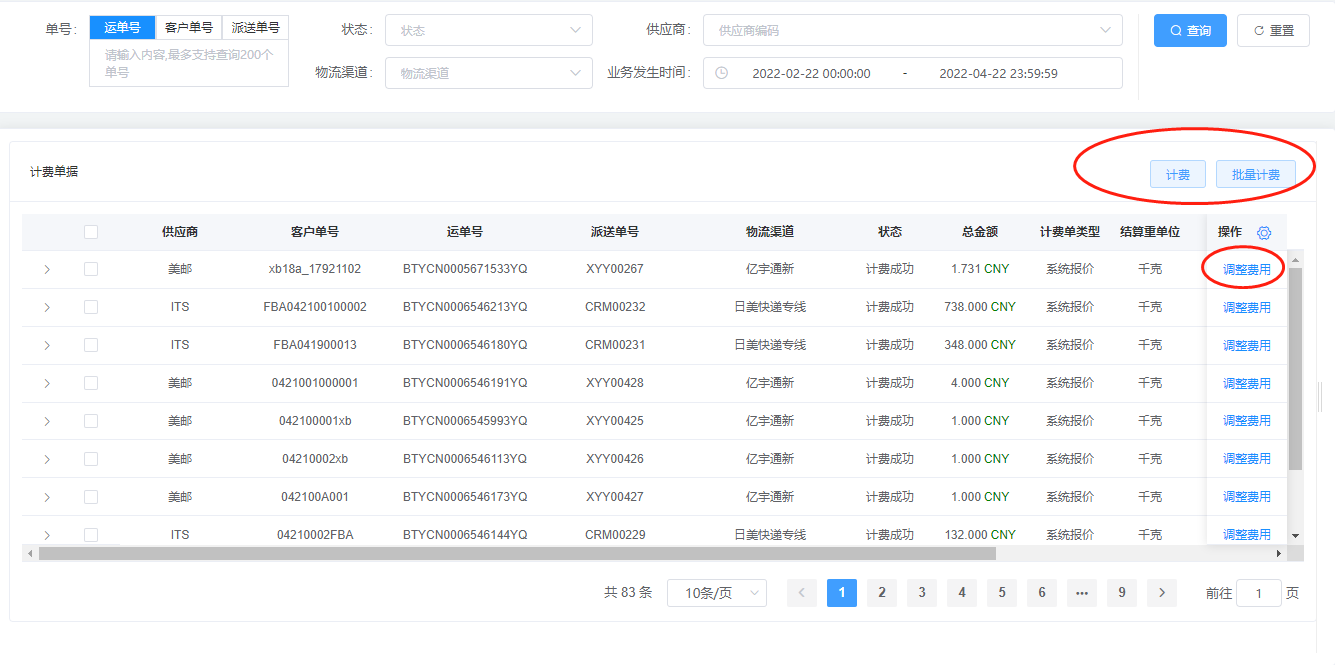Tick the checkbox for 04210002xb

pos(91,459)
